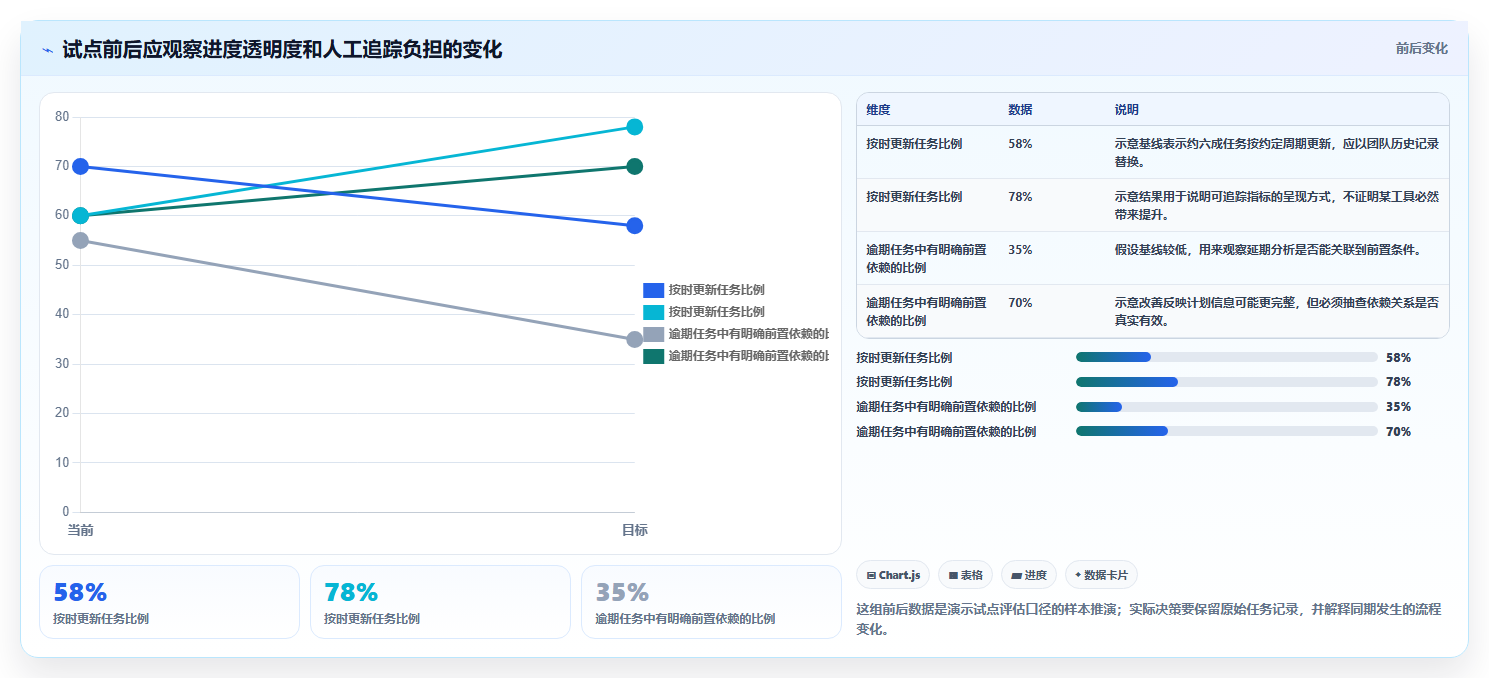Click the Chart.js chip icon

(872, 576)
